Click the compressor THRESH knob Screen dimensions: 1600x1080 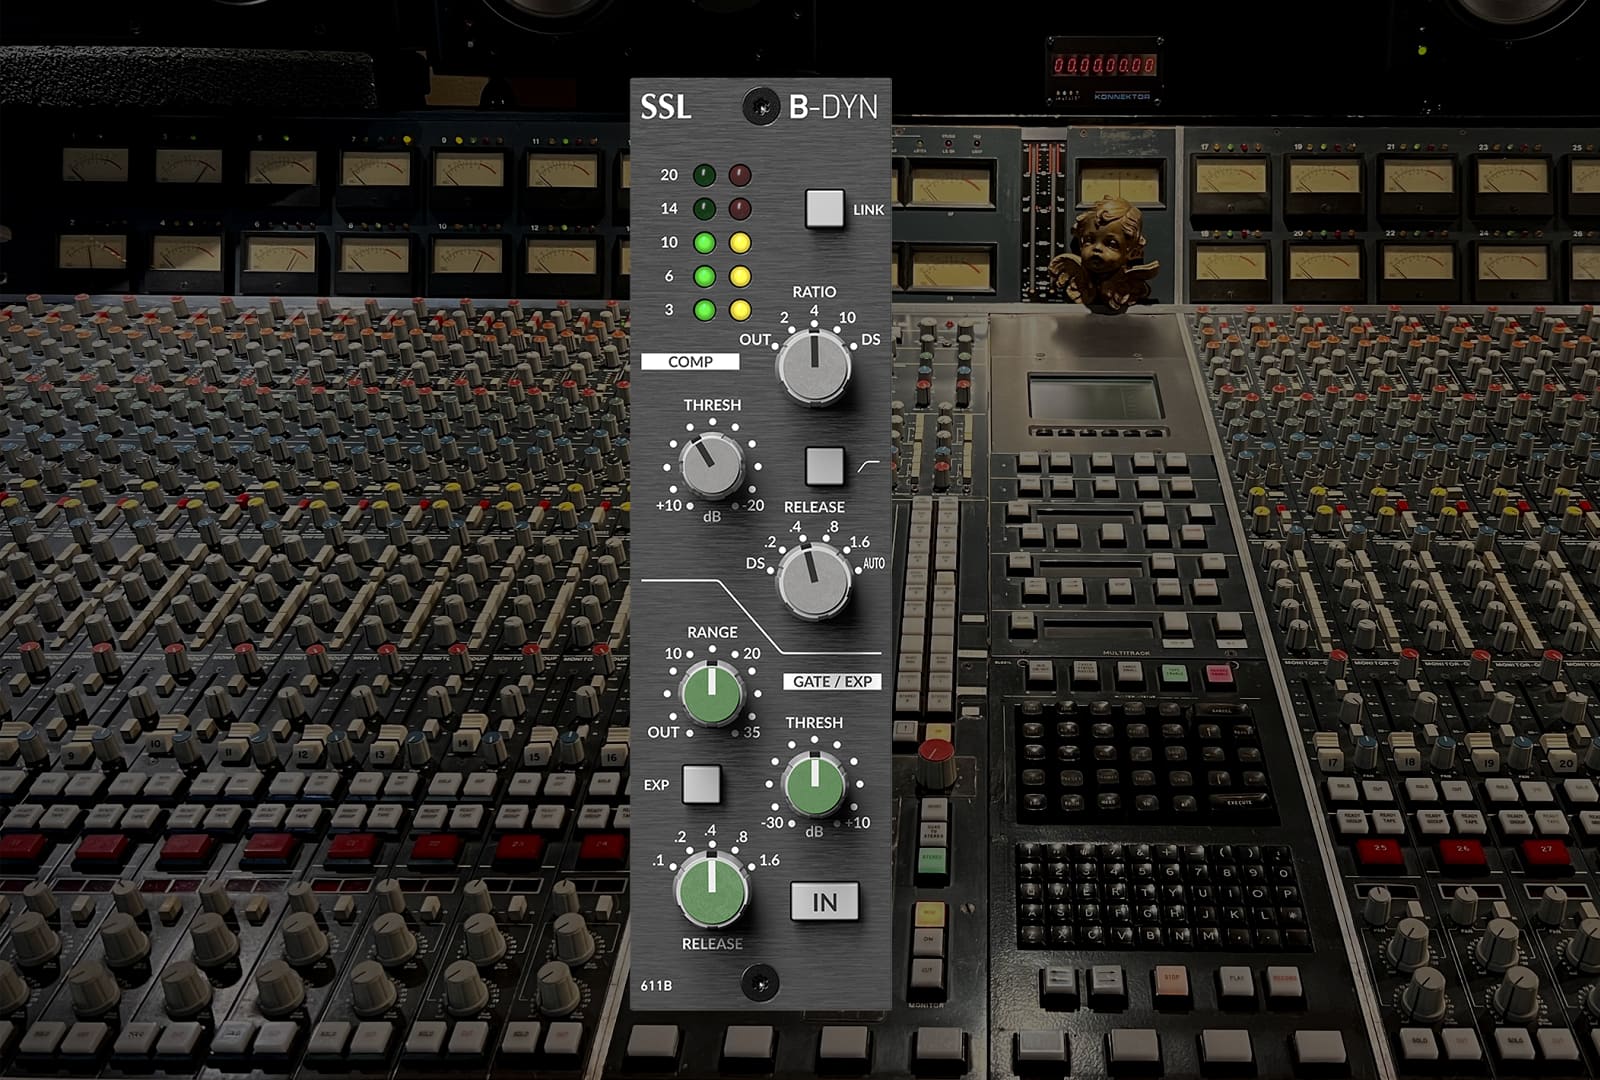click(712, 468)
